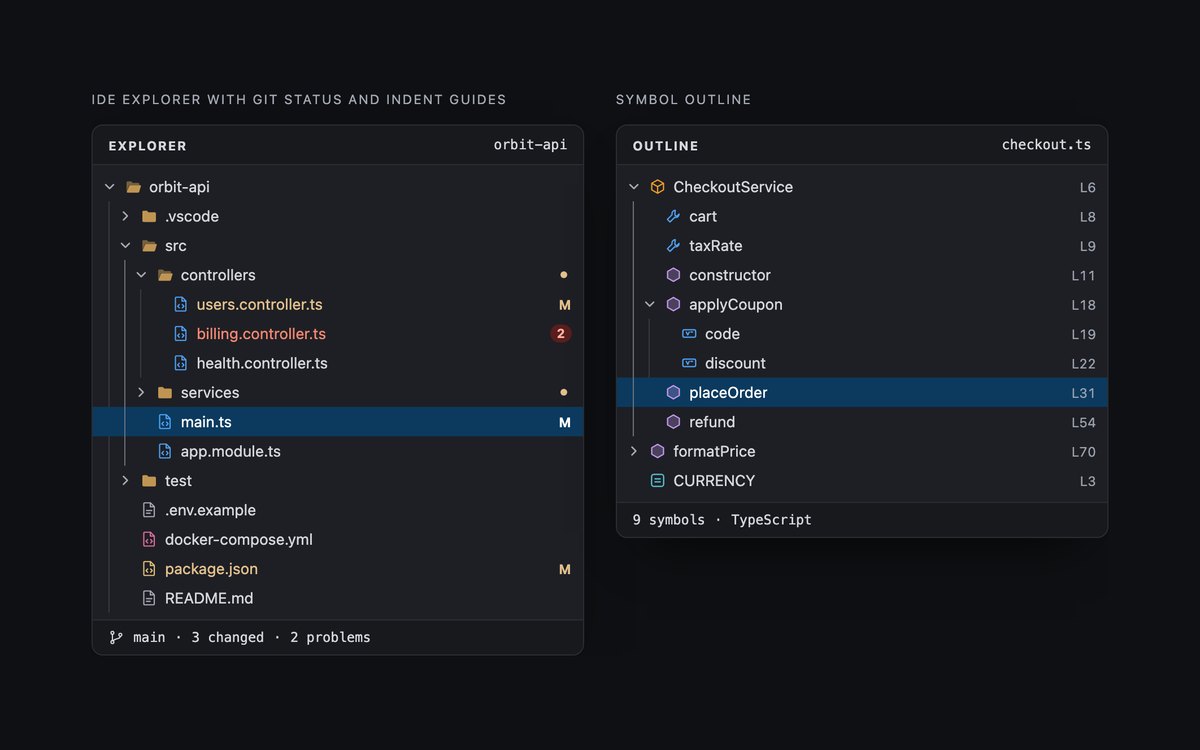This screenshot has width=1200, height=750.
Task: Collapse the controllers folder chevron
Action: tap(141, 275)
